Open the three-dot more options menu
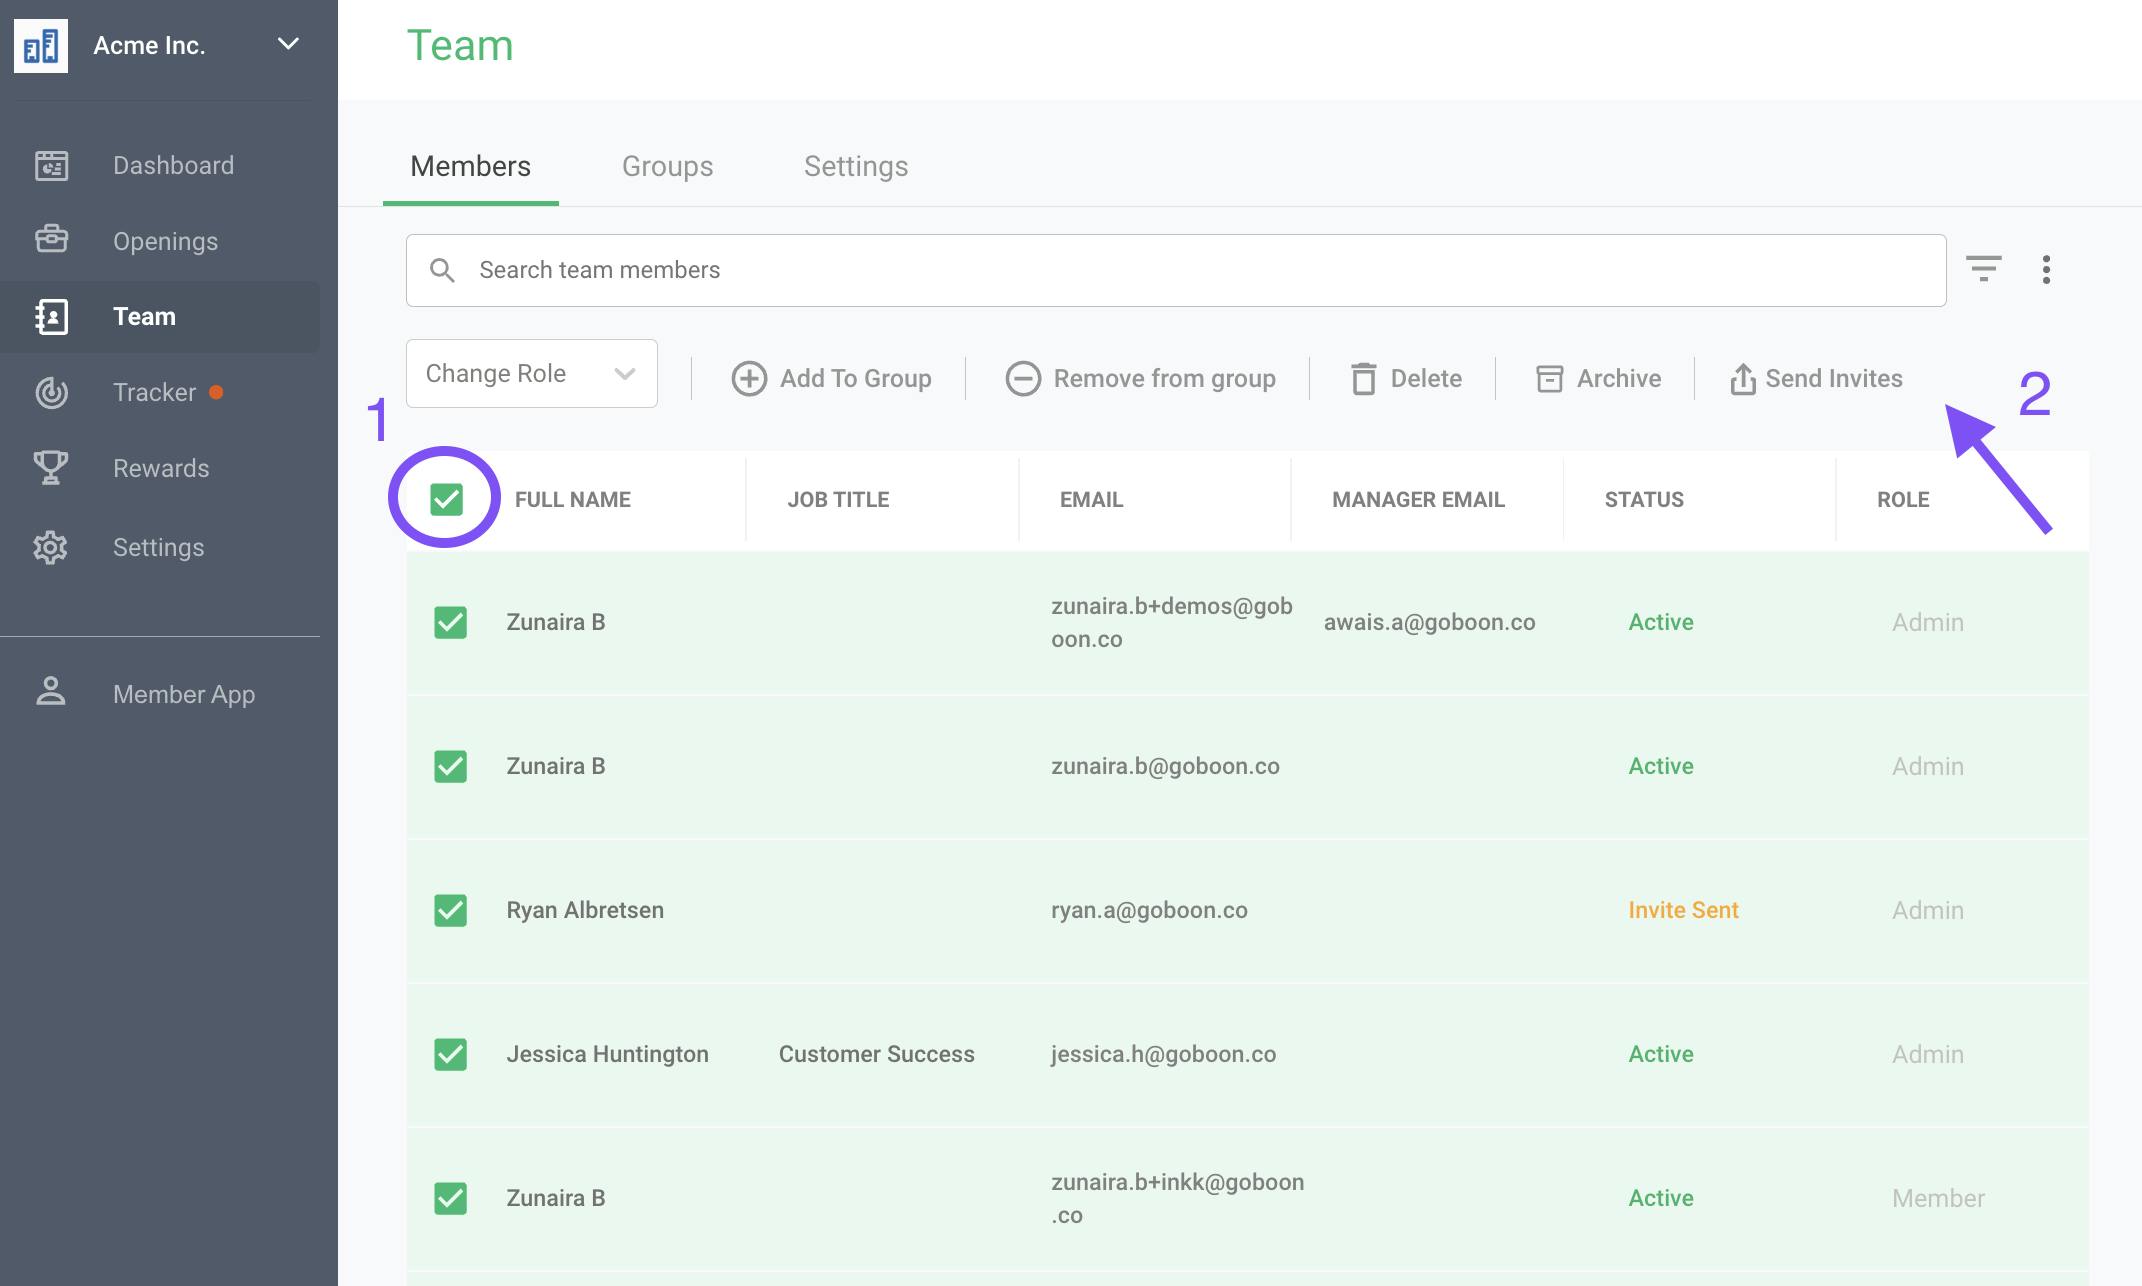This screenshot has width=2142, height=1286. tap(2046, 269)
